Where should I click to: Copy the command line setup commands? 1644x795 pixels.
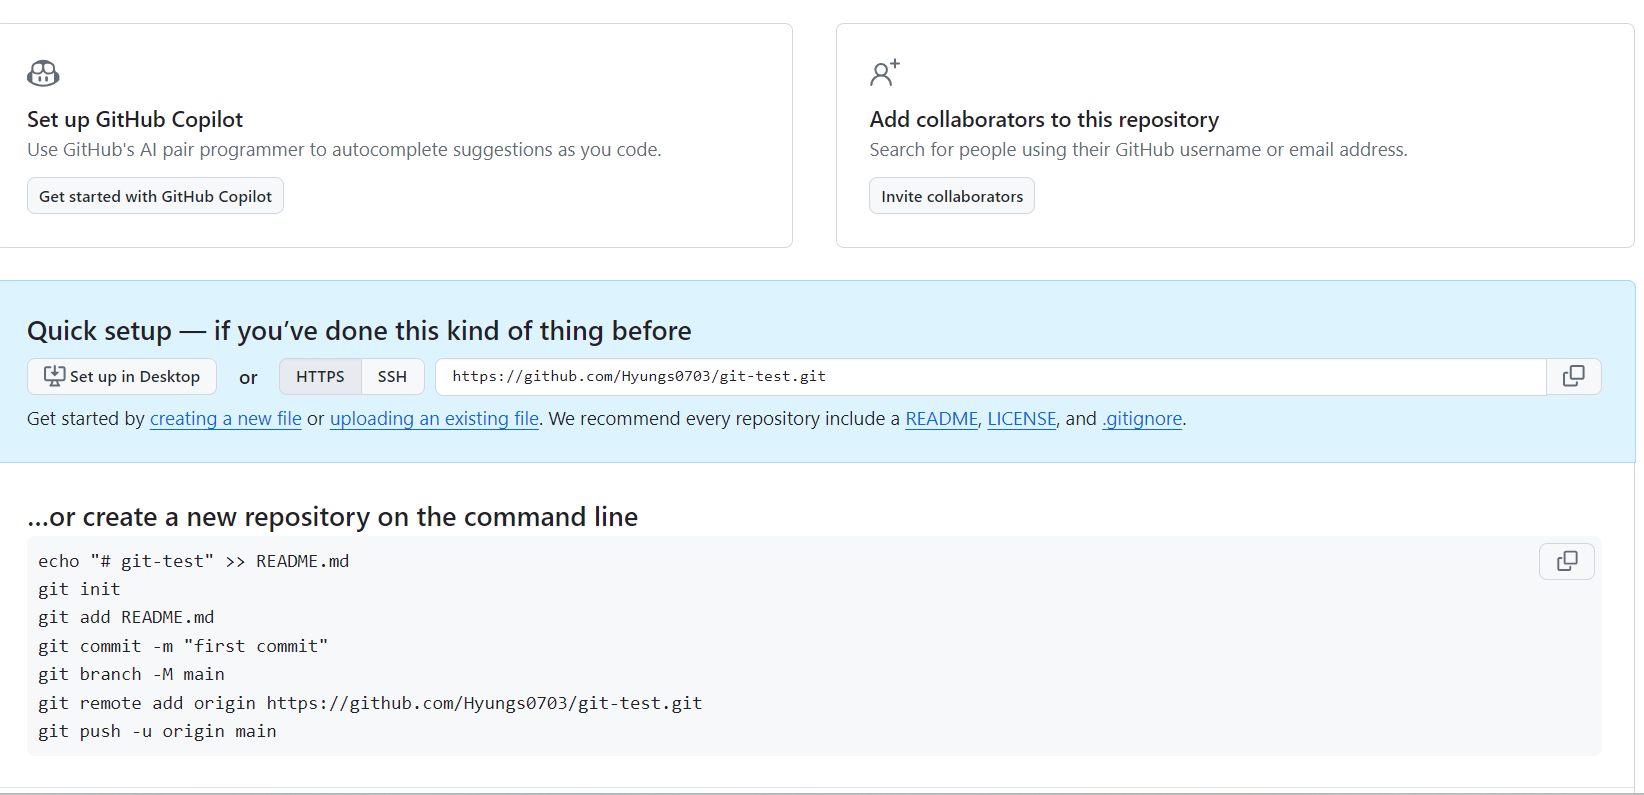1567,561
